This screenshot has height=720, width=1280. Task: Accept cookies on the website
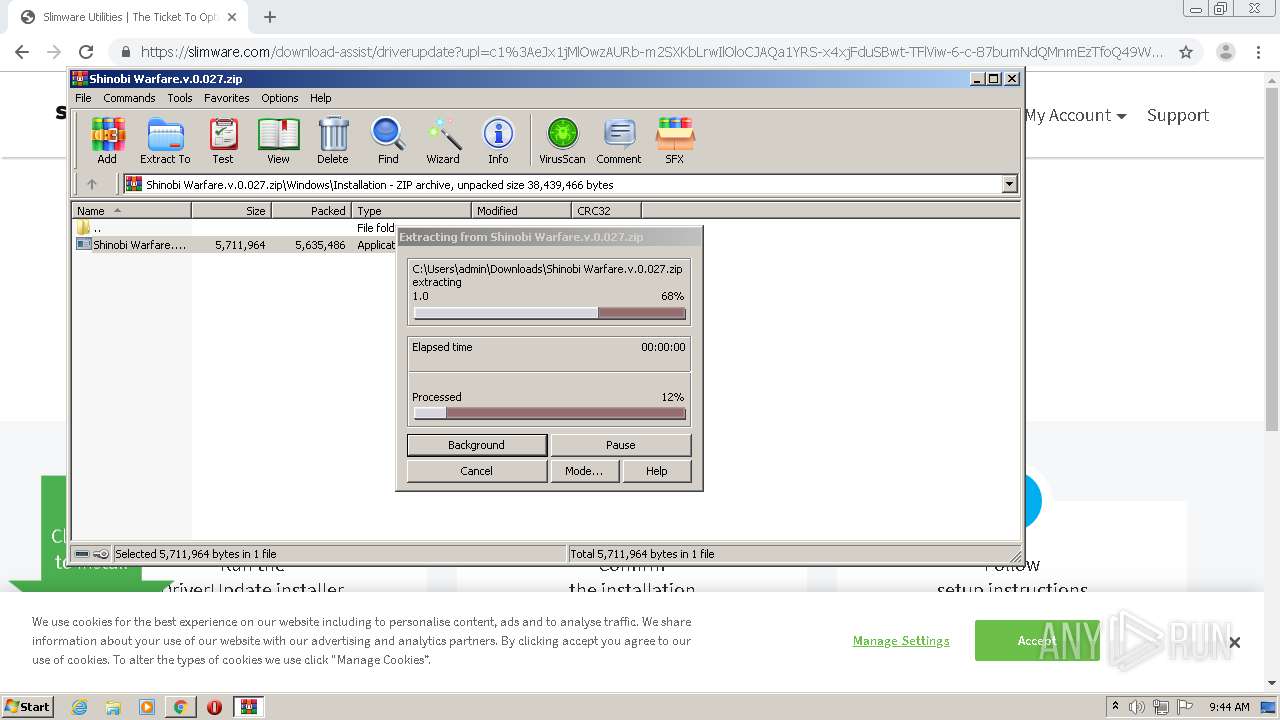coord(1036,640)
